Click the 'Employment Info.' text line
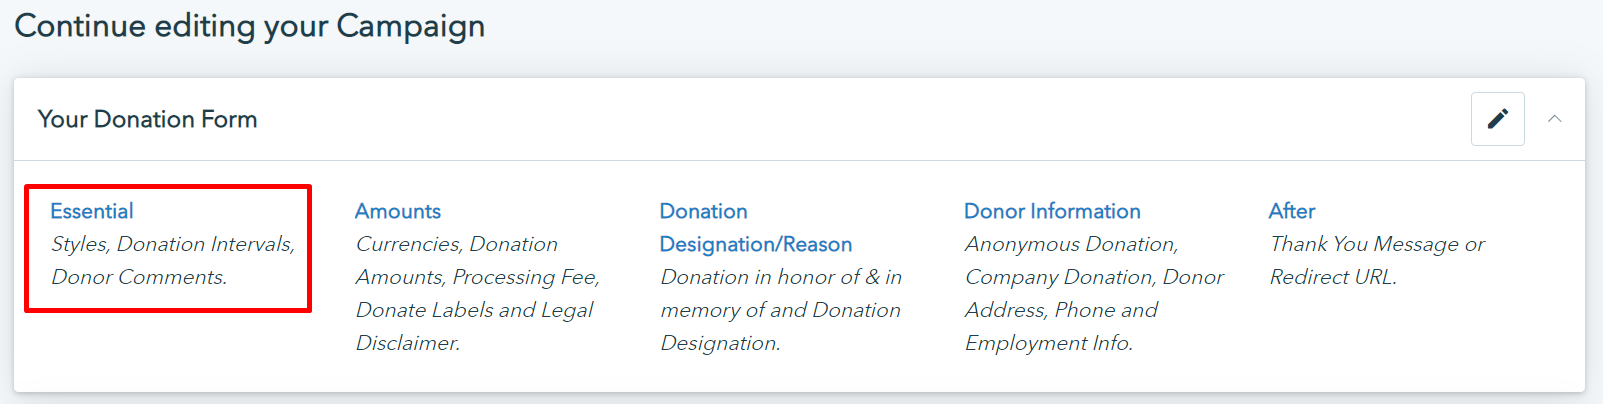The height and width of the screenshot is (404, 1603). tap(1049, 343)
